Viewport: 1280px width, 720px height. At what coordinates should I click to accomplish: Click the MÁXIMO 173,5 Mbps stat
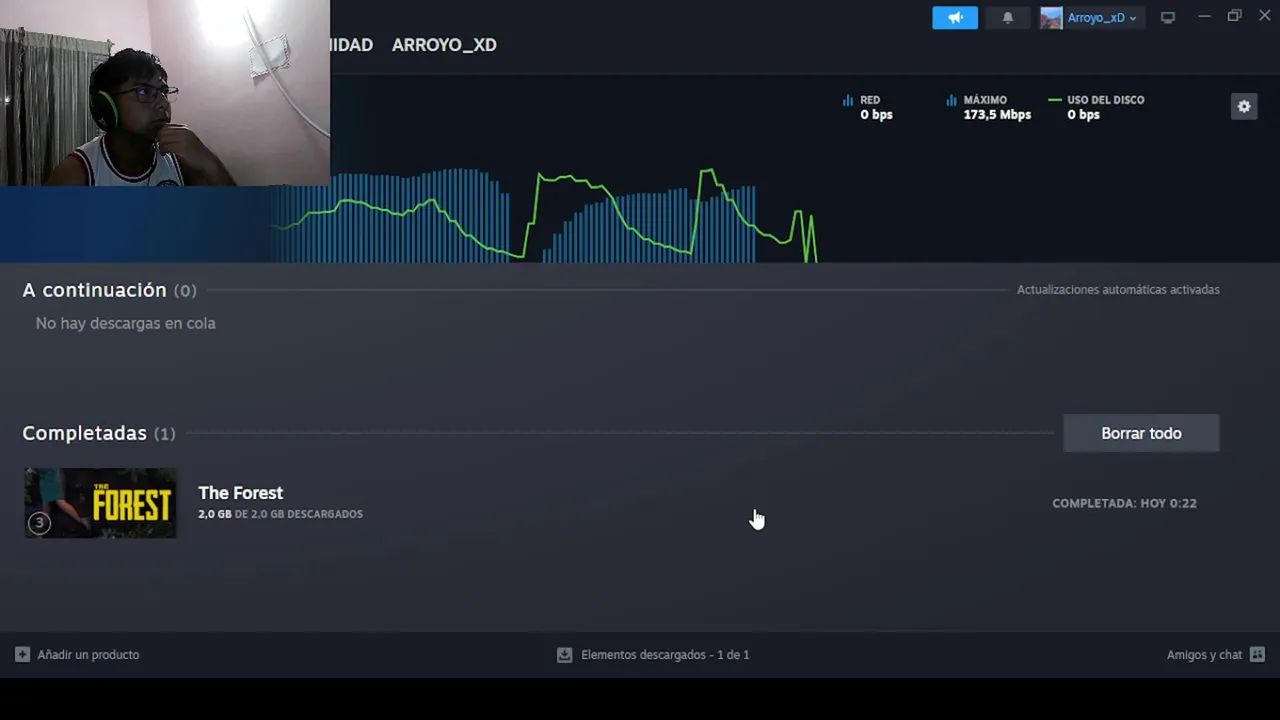point(988,107)
